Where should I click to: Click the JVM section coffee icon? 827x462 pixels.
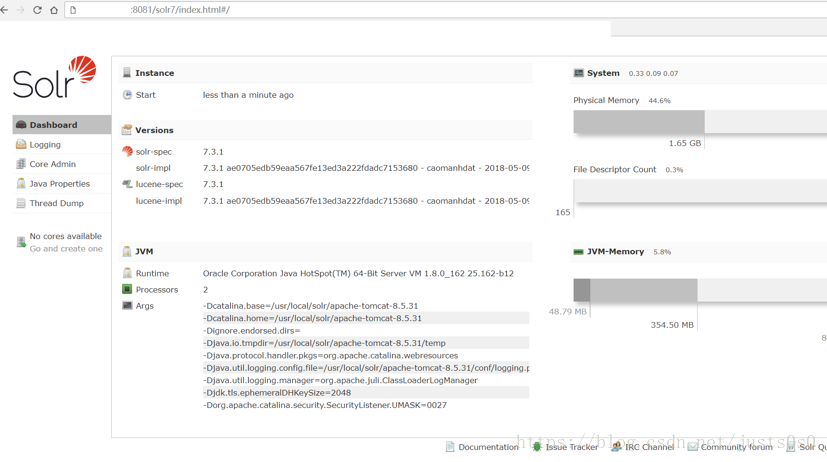(x=127, y=252)
